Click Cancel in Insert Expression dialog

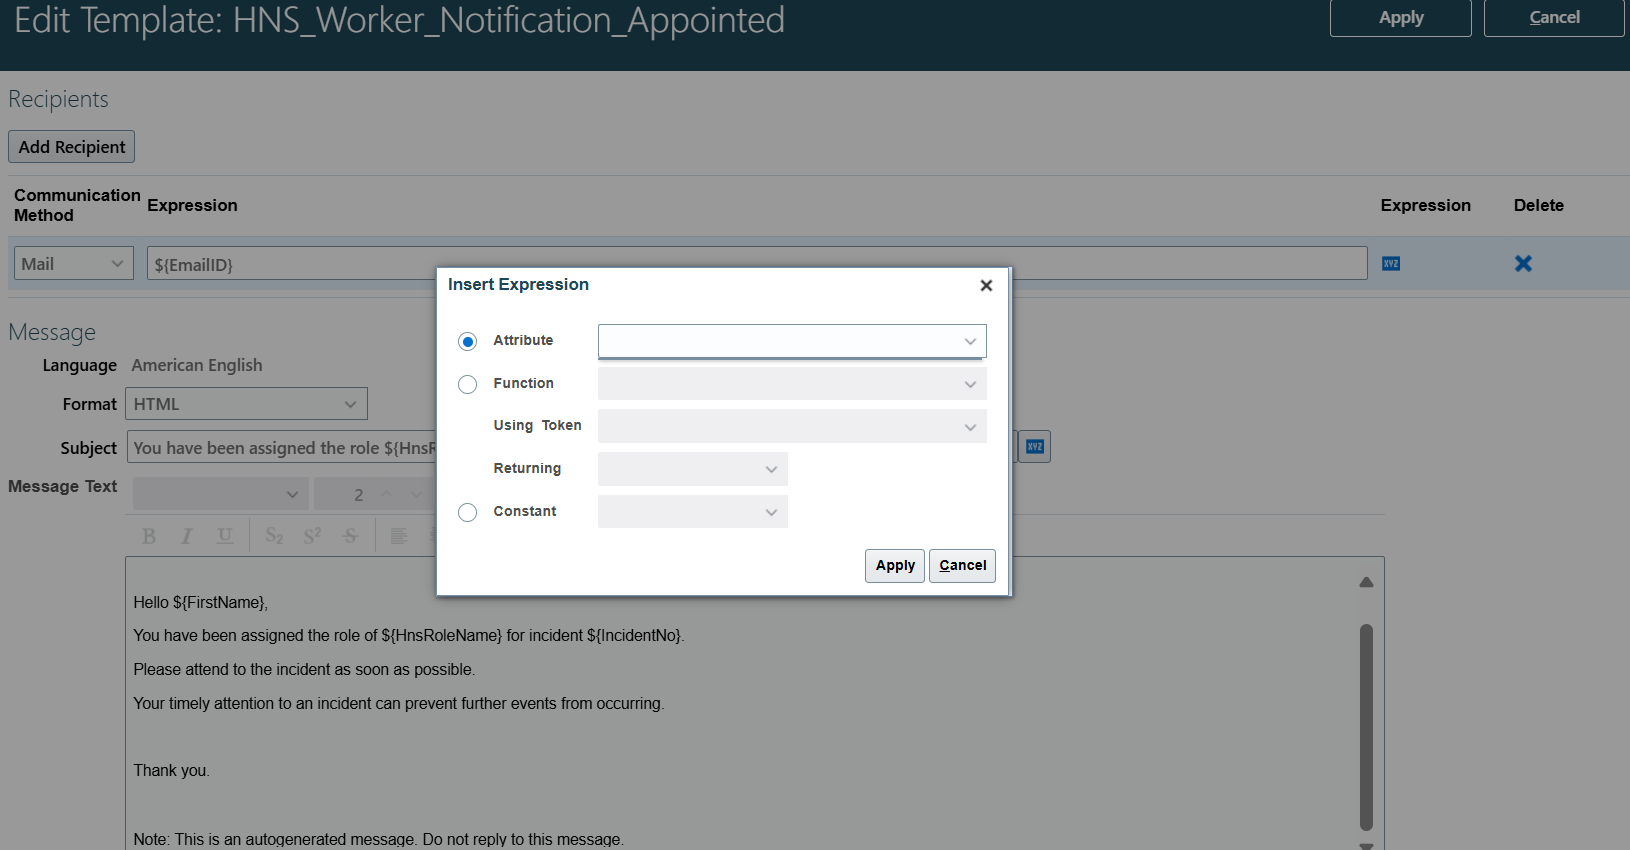click(962, 565)
